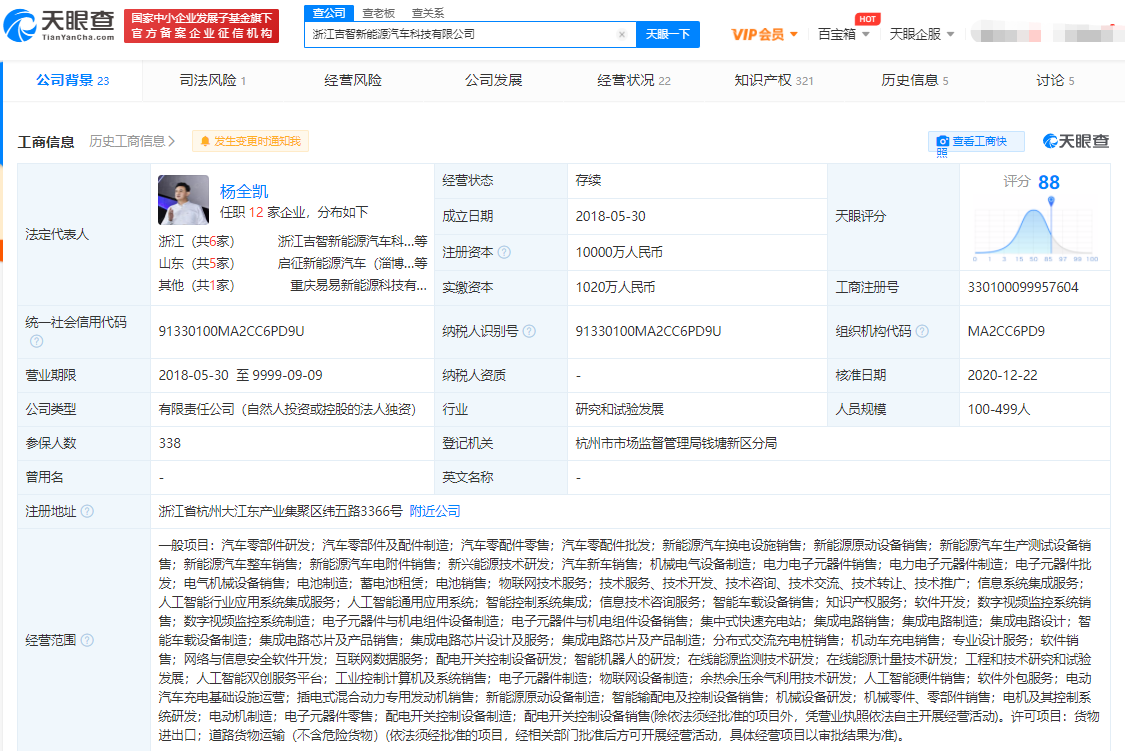Click the bell icon for change notification
The width and height of the screenshot is (1125, 751).
205,141
